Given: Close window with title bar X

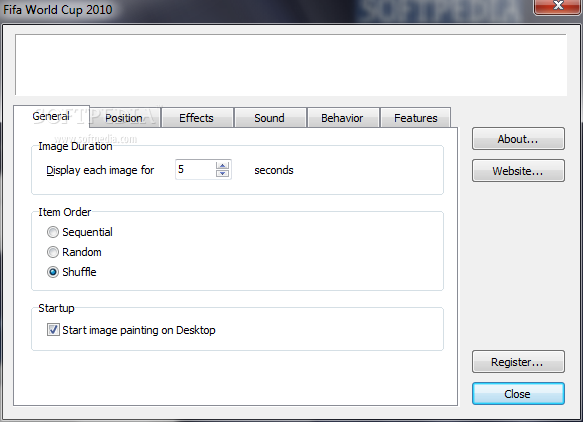Looking at the screenshot, I should (558, 6).
